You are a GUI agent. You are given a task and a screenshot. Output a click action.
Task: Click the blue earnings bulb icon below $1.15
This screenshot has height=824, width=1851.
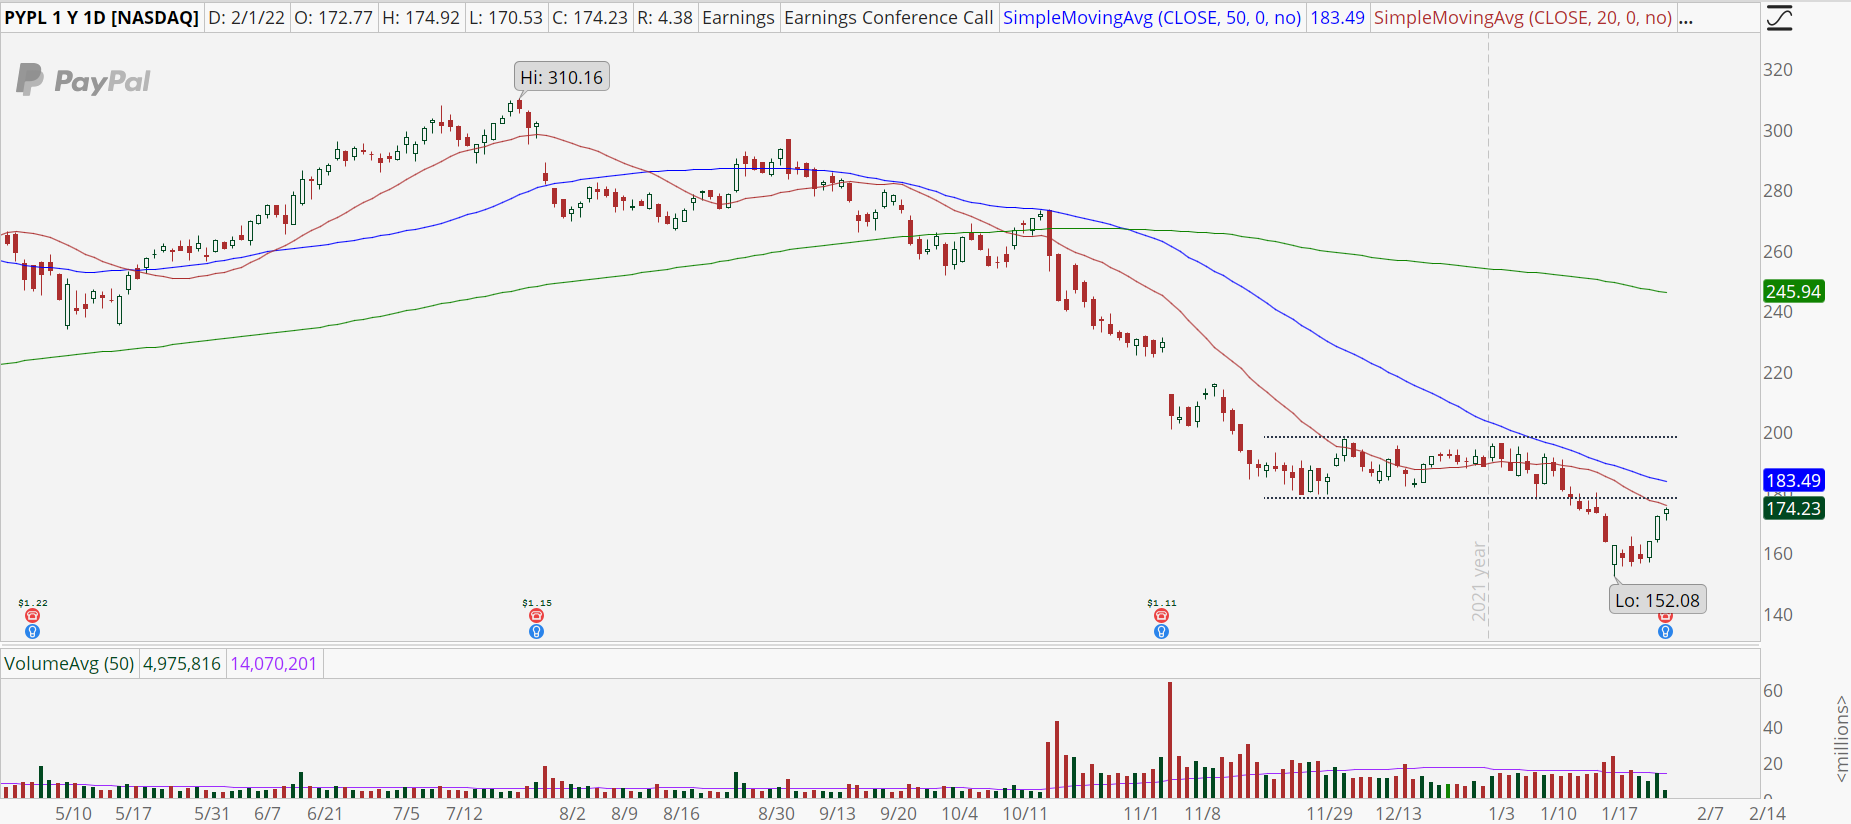536,632
